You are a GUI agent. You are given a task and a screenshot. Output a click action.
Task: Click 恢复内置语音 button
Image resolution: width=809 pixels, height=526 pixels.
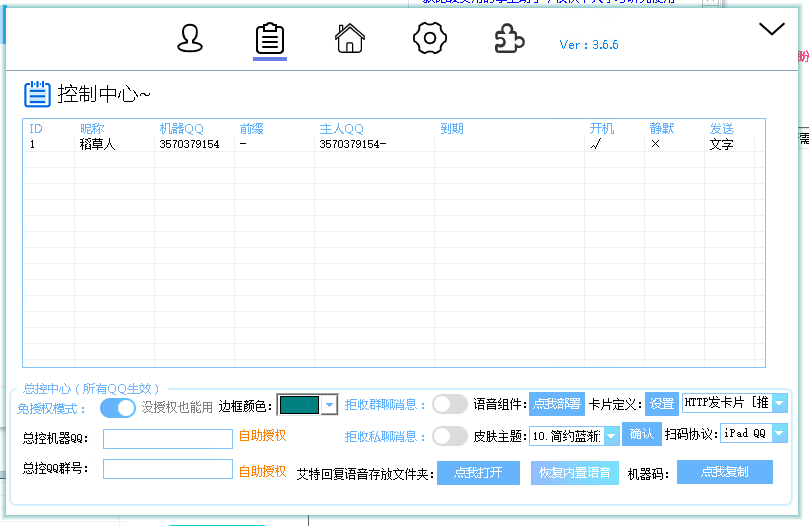click(x=575, y=473)
